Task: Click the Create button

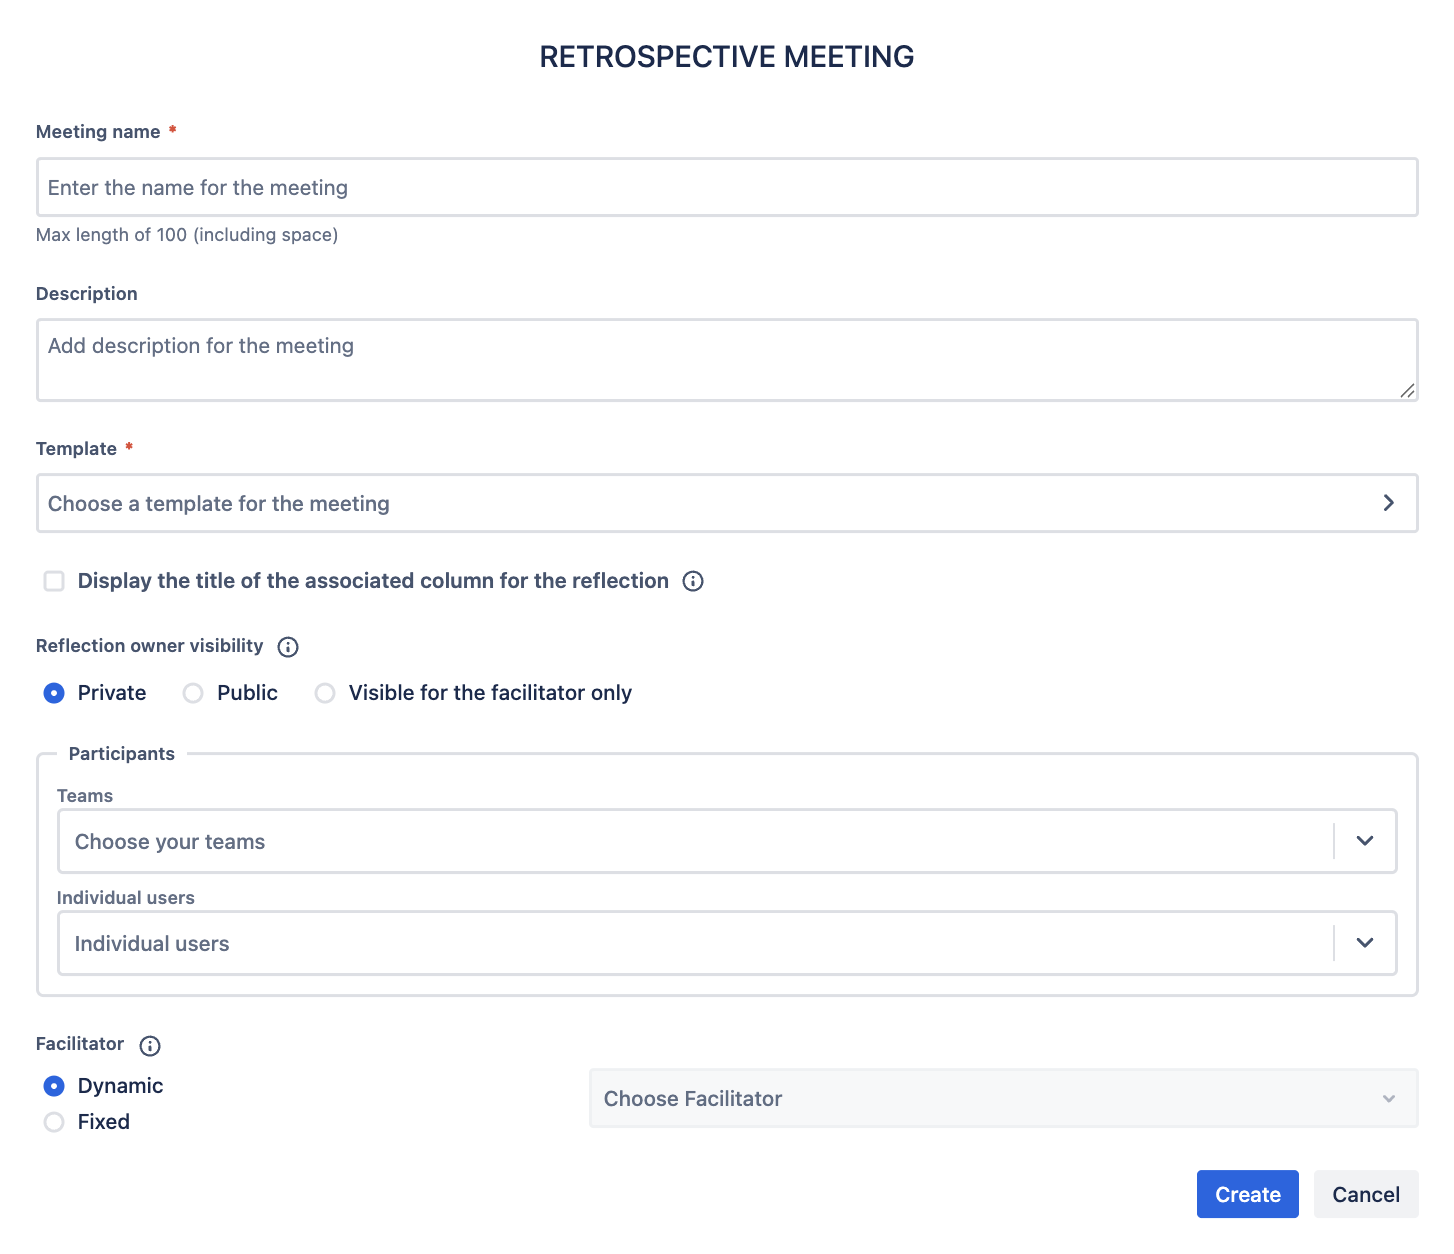Action: (1247, 1194)
